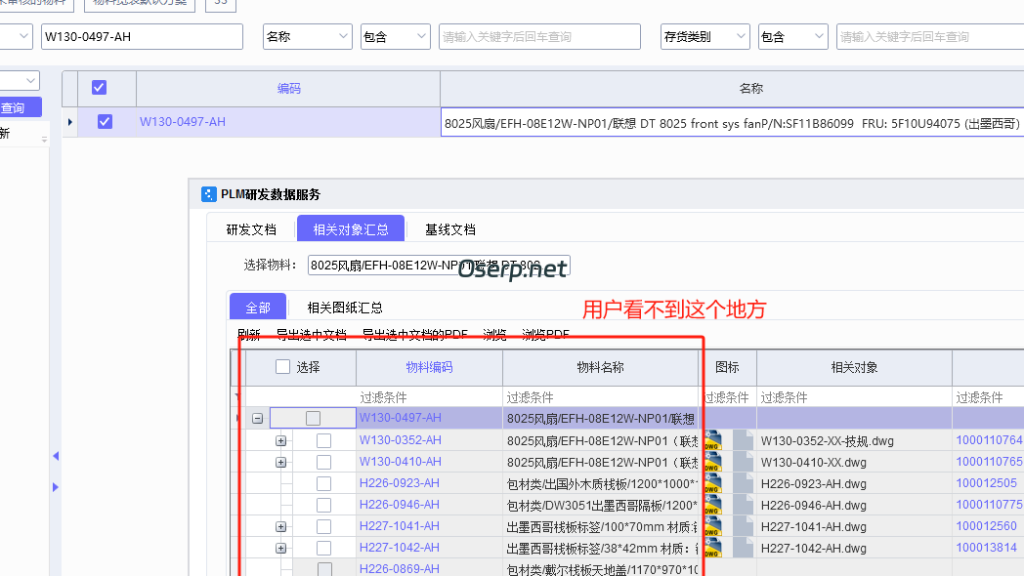The image size is (1024, 576).
Task: Uncheck the W130-0497-AH row checkbox in the main grid
Action: click(x=105, y=122)
